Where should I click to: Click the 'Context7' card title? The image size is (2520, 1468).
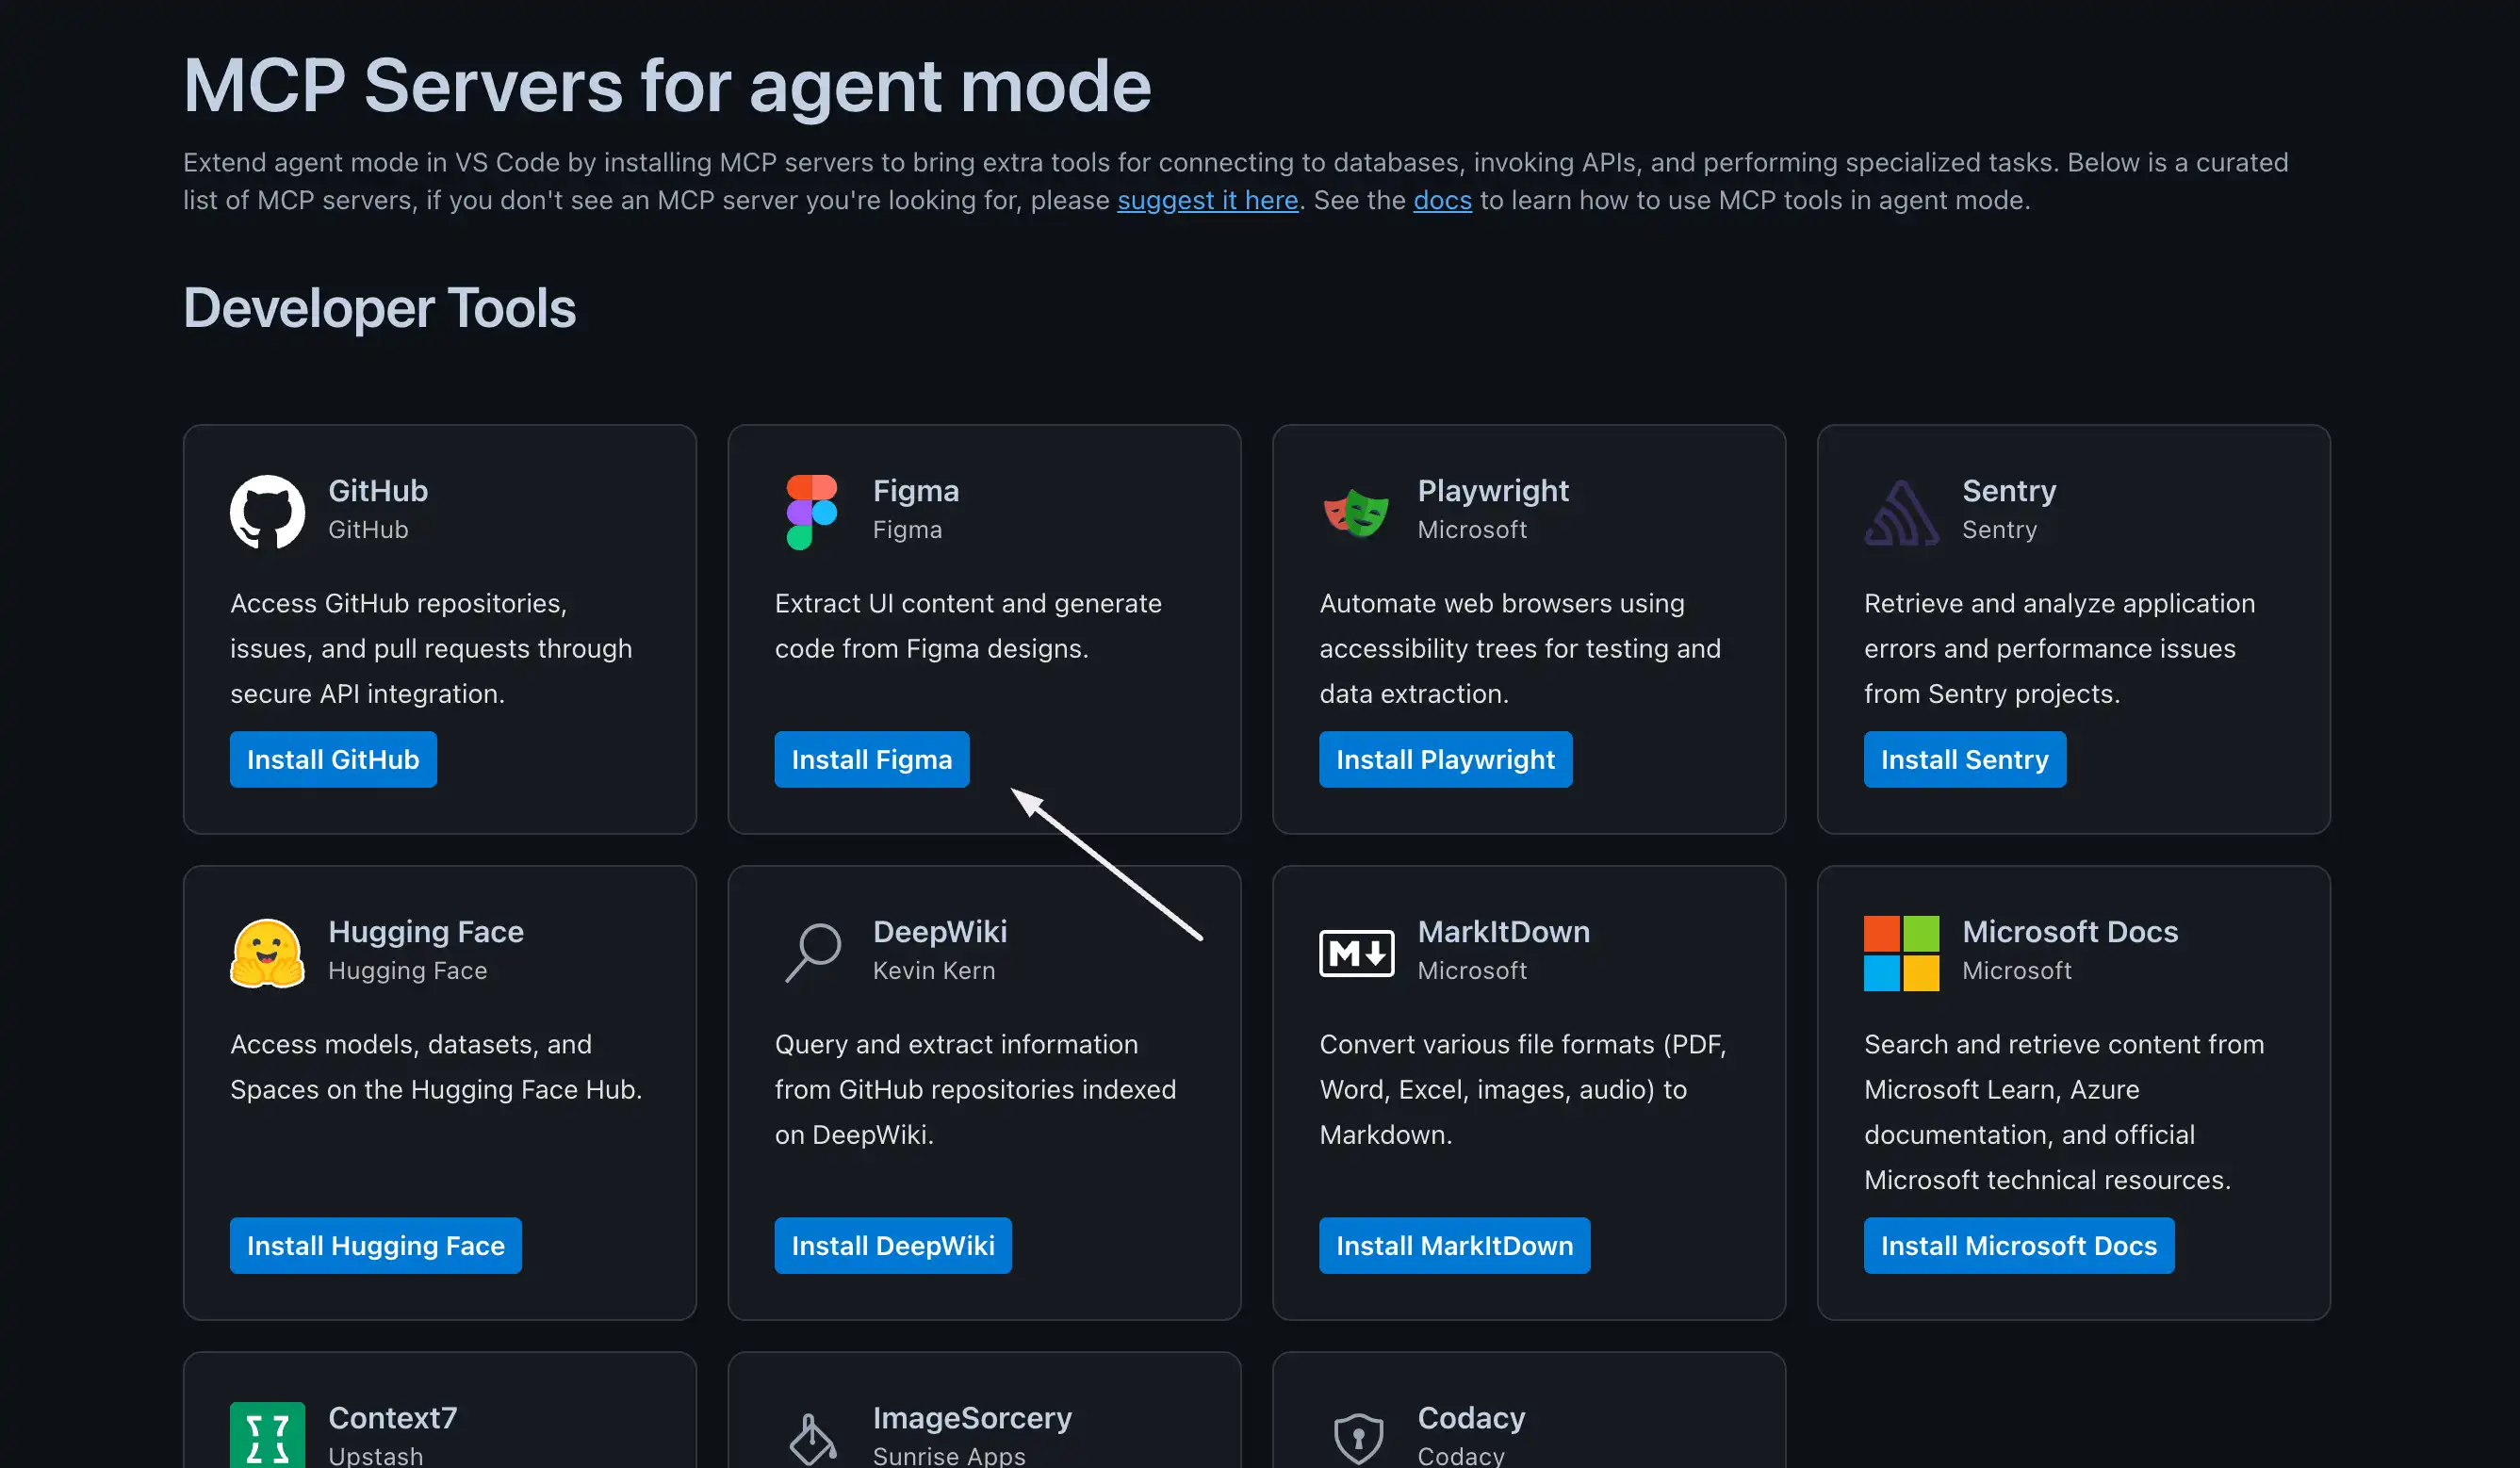coord(392,1418)
